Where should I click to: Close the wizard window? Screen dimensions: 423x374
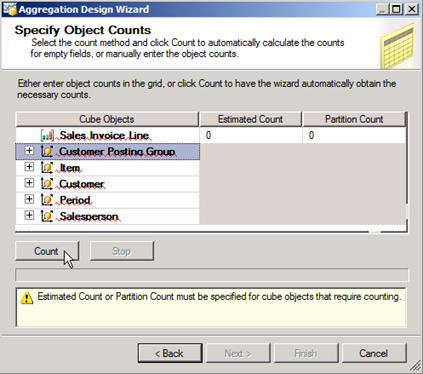[x=412, y=9]
